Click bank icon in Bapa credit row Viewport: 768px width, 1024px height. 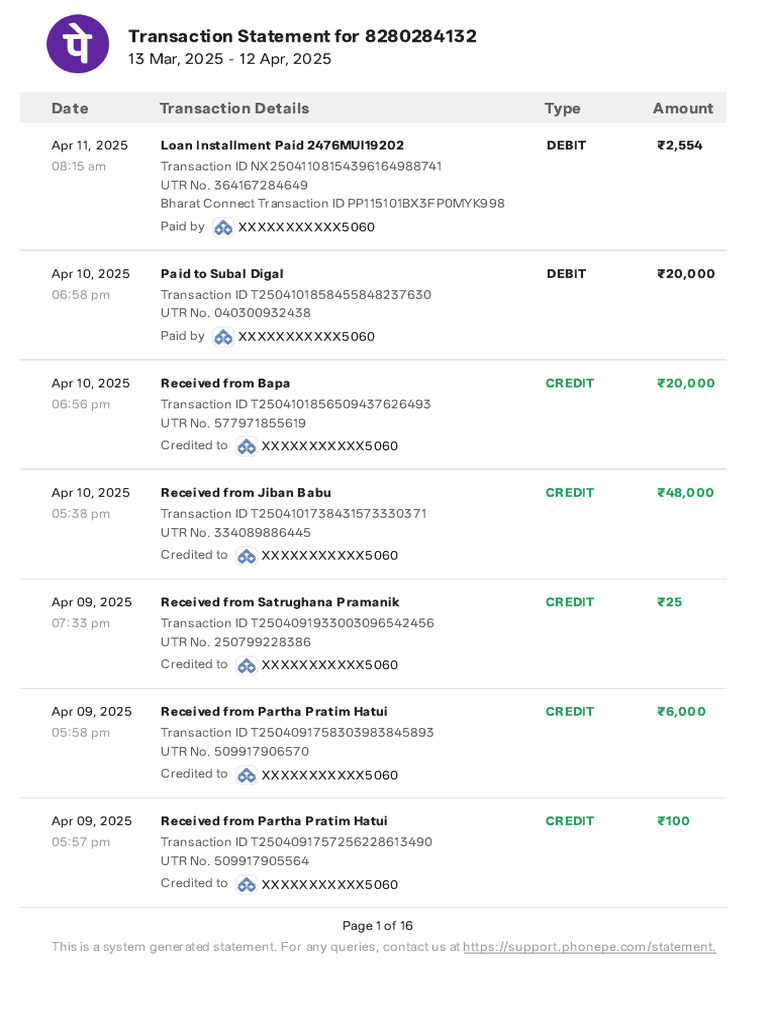click(246, 446)
